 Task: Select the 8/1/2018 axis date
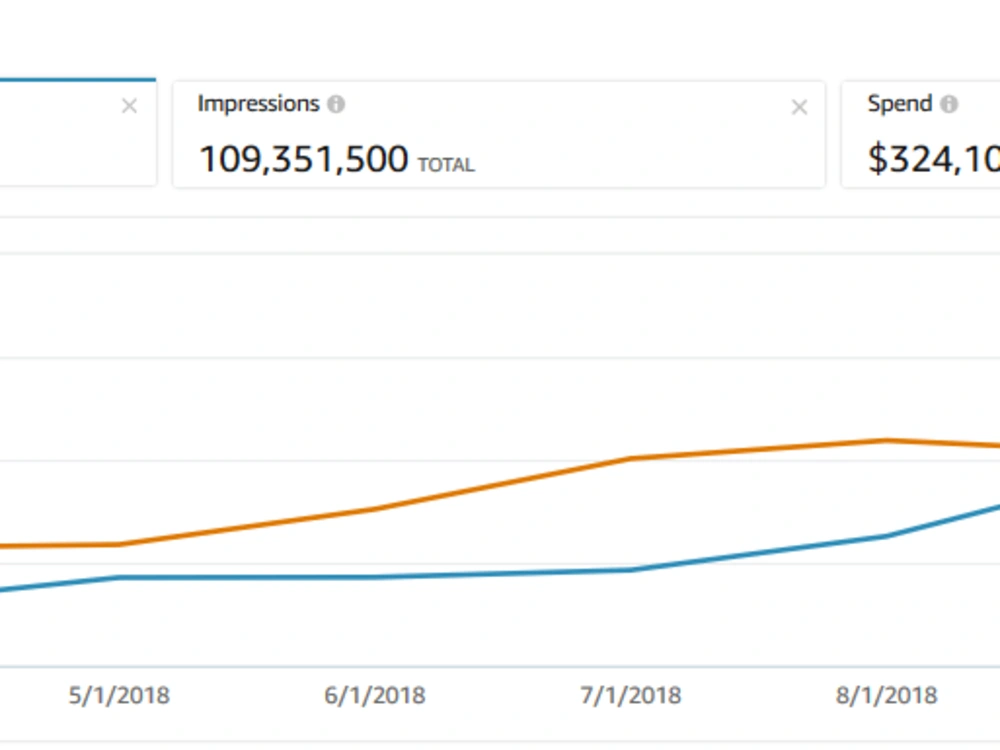click(886, 695)
